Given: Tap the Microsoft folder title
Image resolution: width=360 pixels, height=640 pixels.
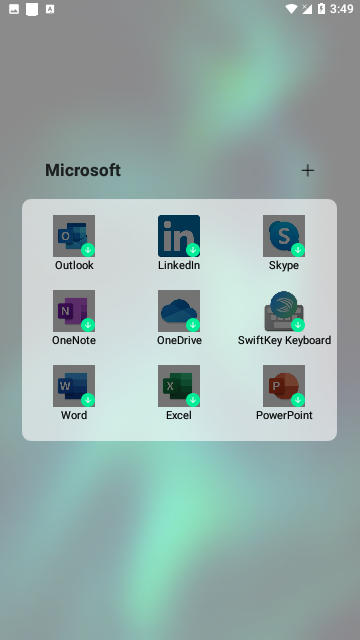Looking at the screenshot, I should point(83,170).
